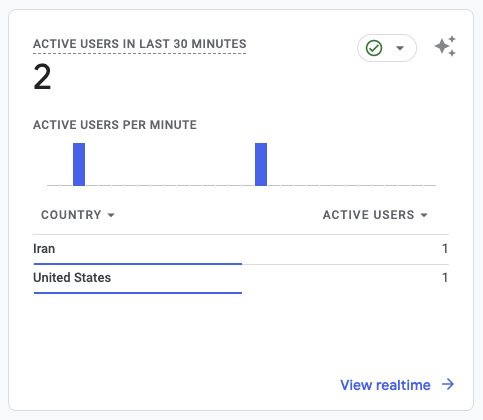Viewport: 483px width, 420px height.
Task: Click the first blue bar in the chart
Action: click(79, 164)
